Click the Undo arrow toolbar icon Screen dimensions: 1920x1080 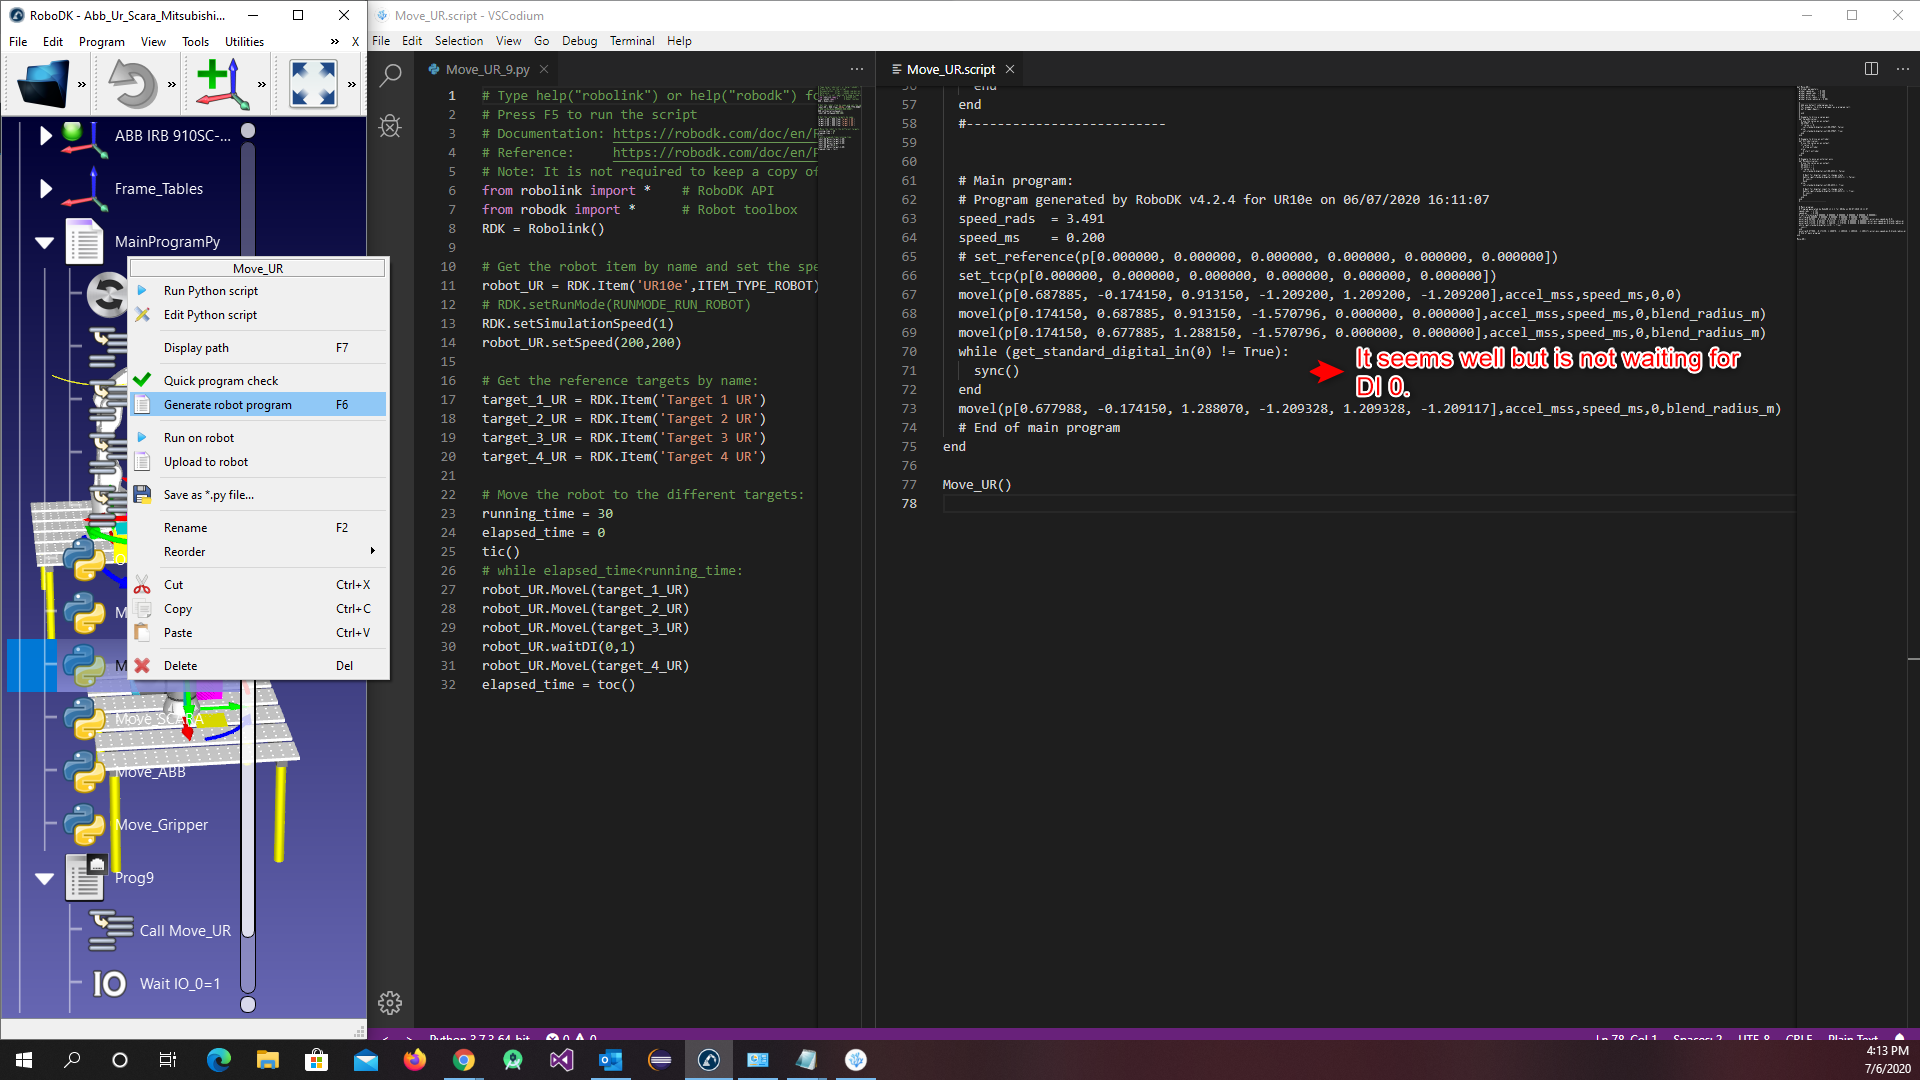[132, 84]
